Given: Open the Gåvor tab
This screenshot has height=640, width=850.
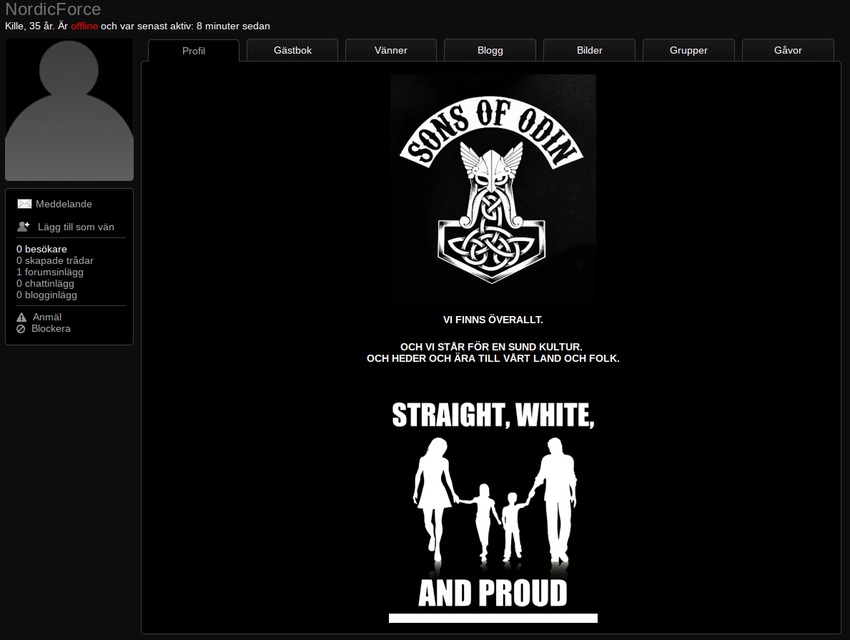Looking at the screenshot, I should pyautogui.click(x=787, y=50).
